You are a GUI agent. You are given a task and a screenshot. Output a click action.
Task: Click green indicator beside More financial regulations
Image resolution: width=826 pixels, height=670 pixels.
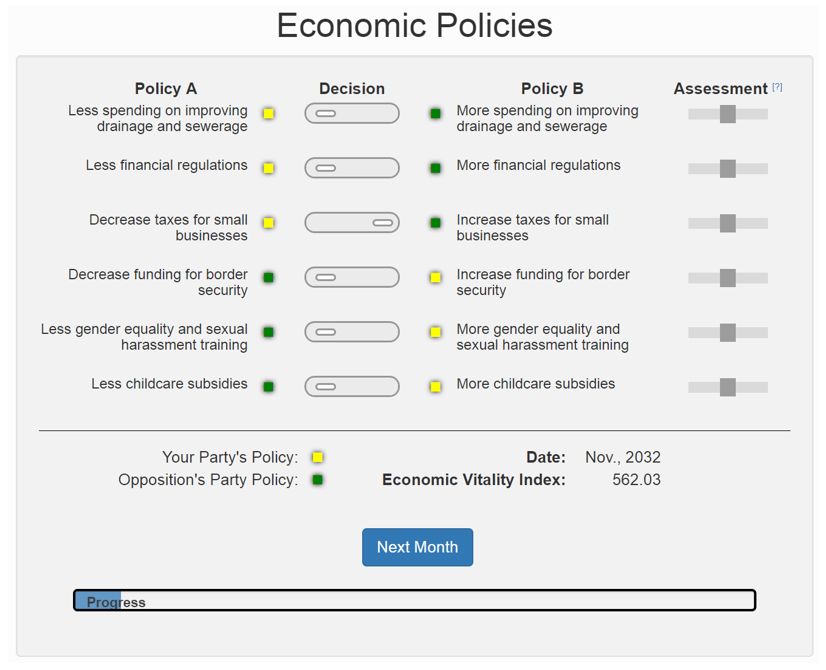point(435,168)
